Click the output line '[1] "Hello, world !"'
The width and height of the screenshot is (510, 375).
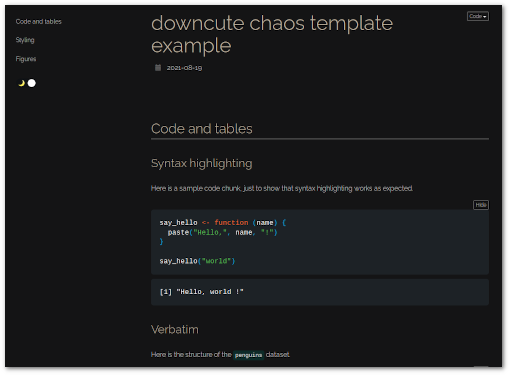[x=202, y=292]
